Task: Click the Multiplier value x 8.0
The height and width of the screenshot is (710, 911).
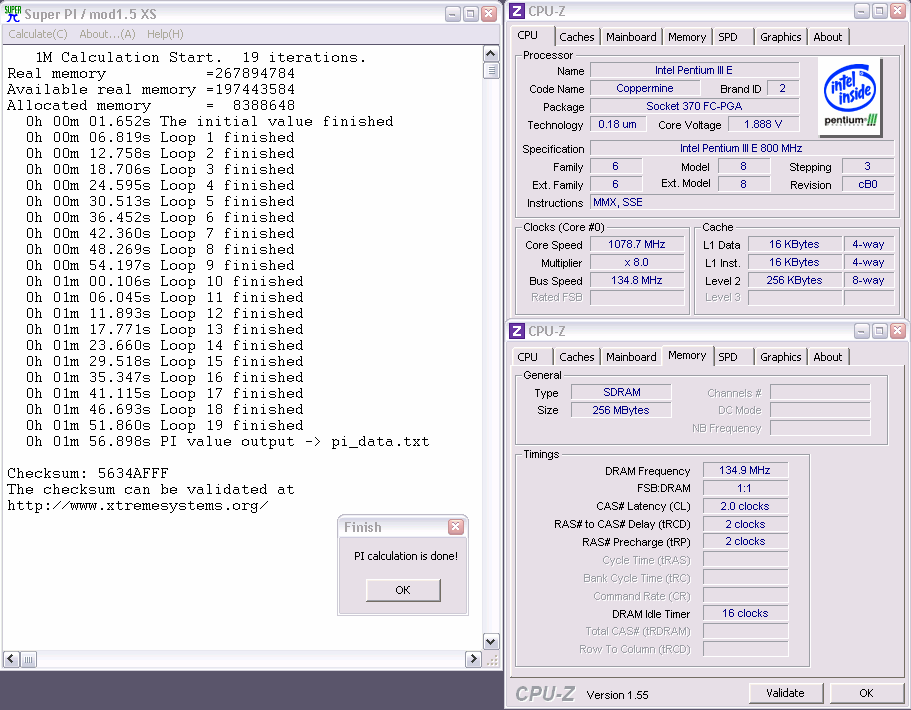Action: click(x=637, y=263)
